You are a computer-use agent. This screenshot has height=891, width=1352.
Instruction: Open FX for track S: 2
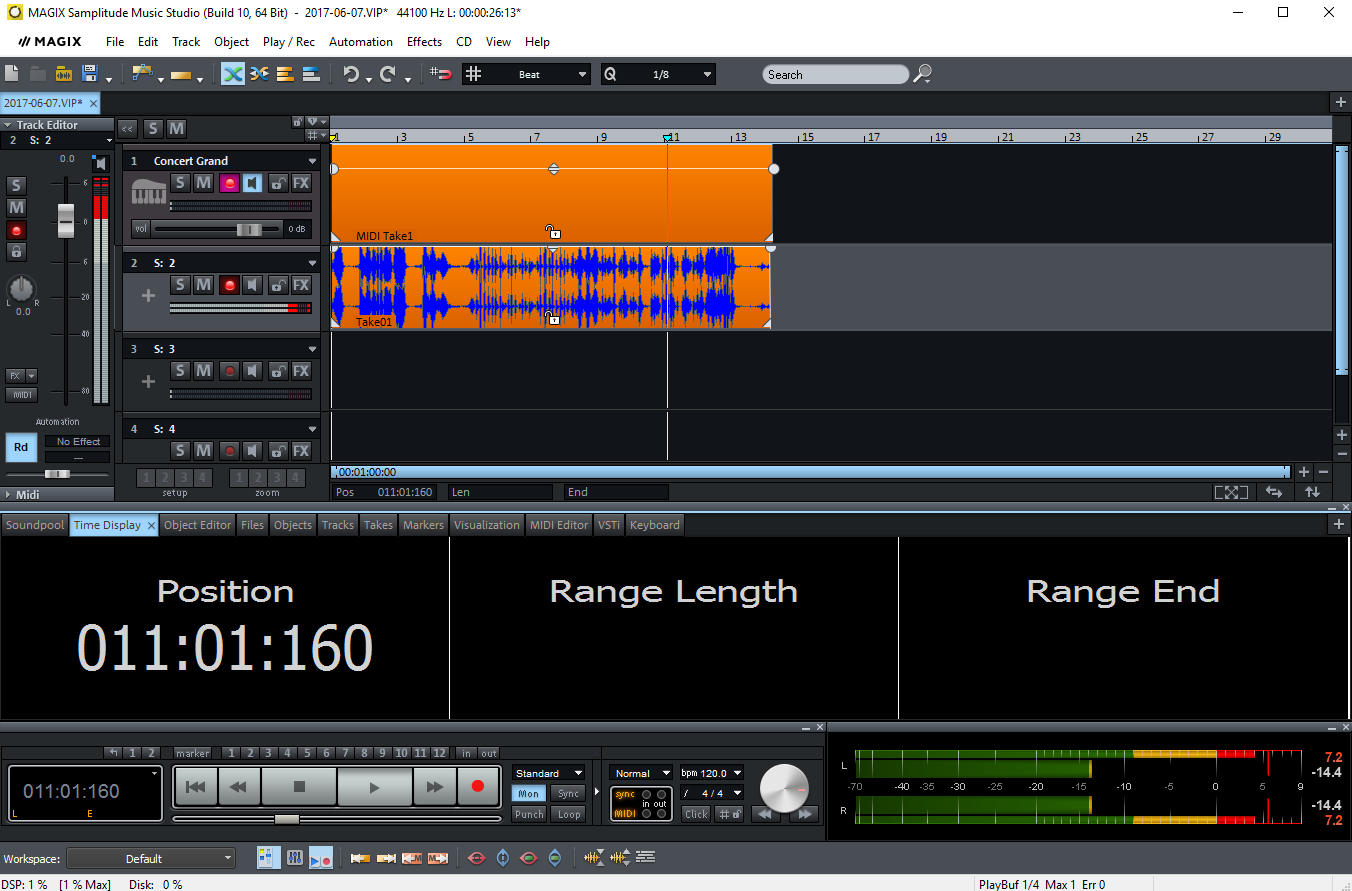coord(301,285)
